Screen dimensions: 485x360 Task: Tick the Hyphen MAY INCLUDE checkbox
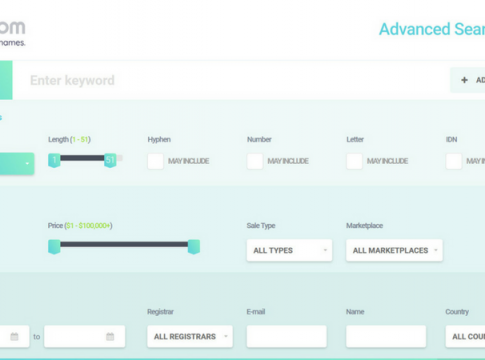[x=155, y=161]
